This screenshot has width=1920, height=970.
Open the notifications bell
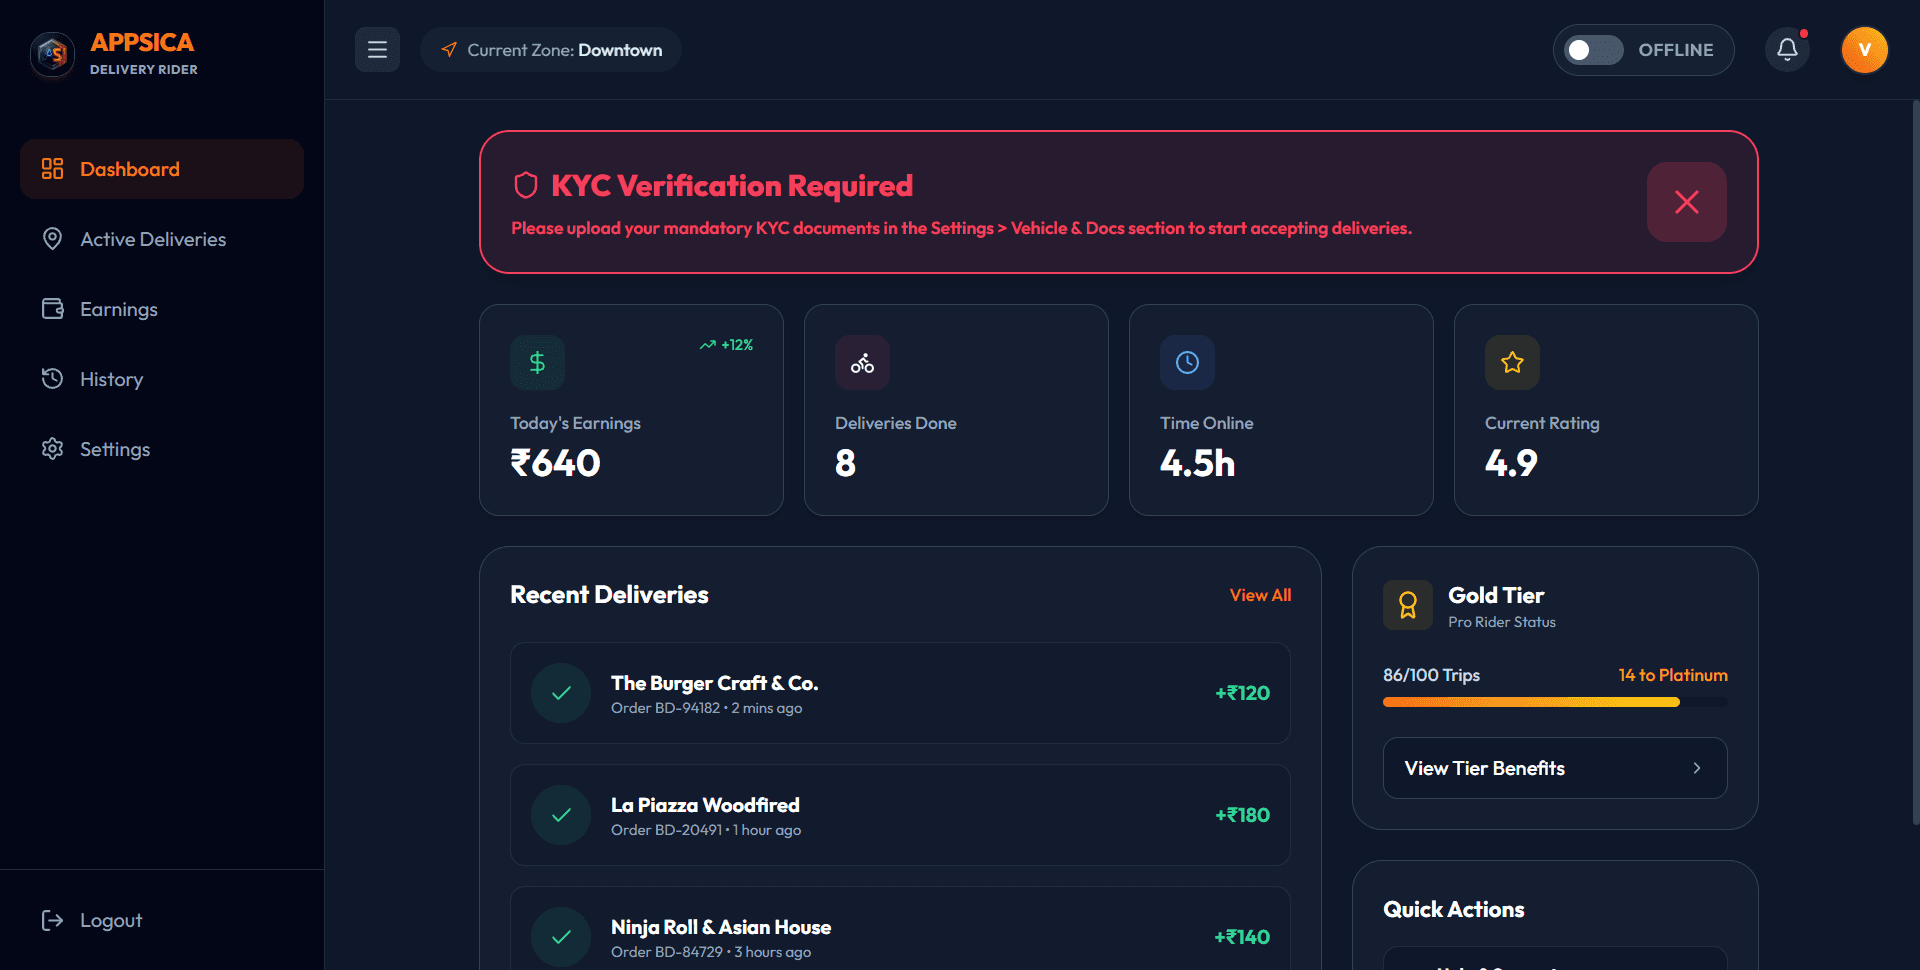click(1787, 50)
